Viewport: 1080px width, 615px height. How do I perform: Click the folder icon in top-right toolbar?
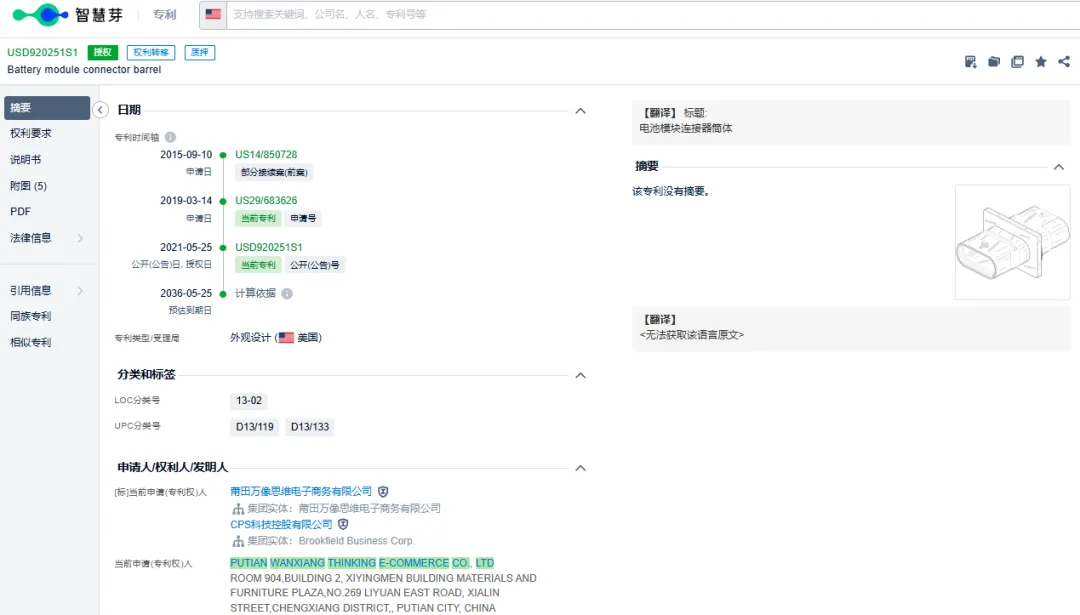click(994, 62)
